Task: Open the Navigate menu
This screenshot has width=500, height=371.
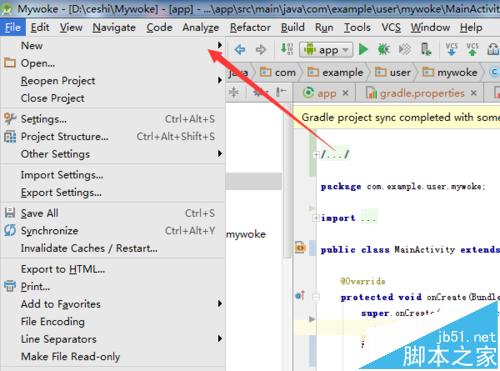Action: pyautogui.click(x=114, y=27)
